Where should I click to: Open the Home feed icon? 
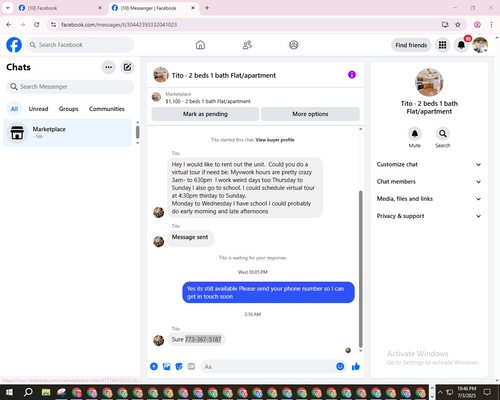coord(200,45)
